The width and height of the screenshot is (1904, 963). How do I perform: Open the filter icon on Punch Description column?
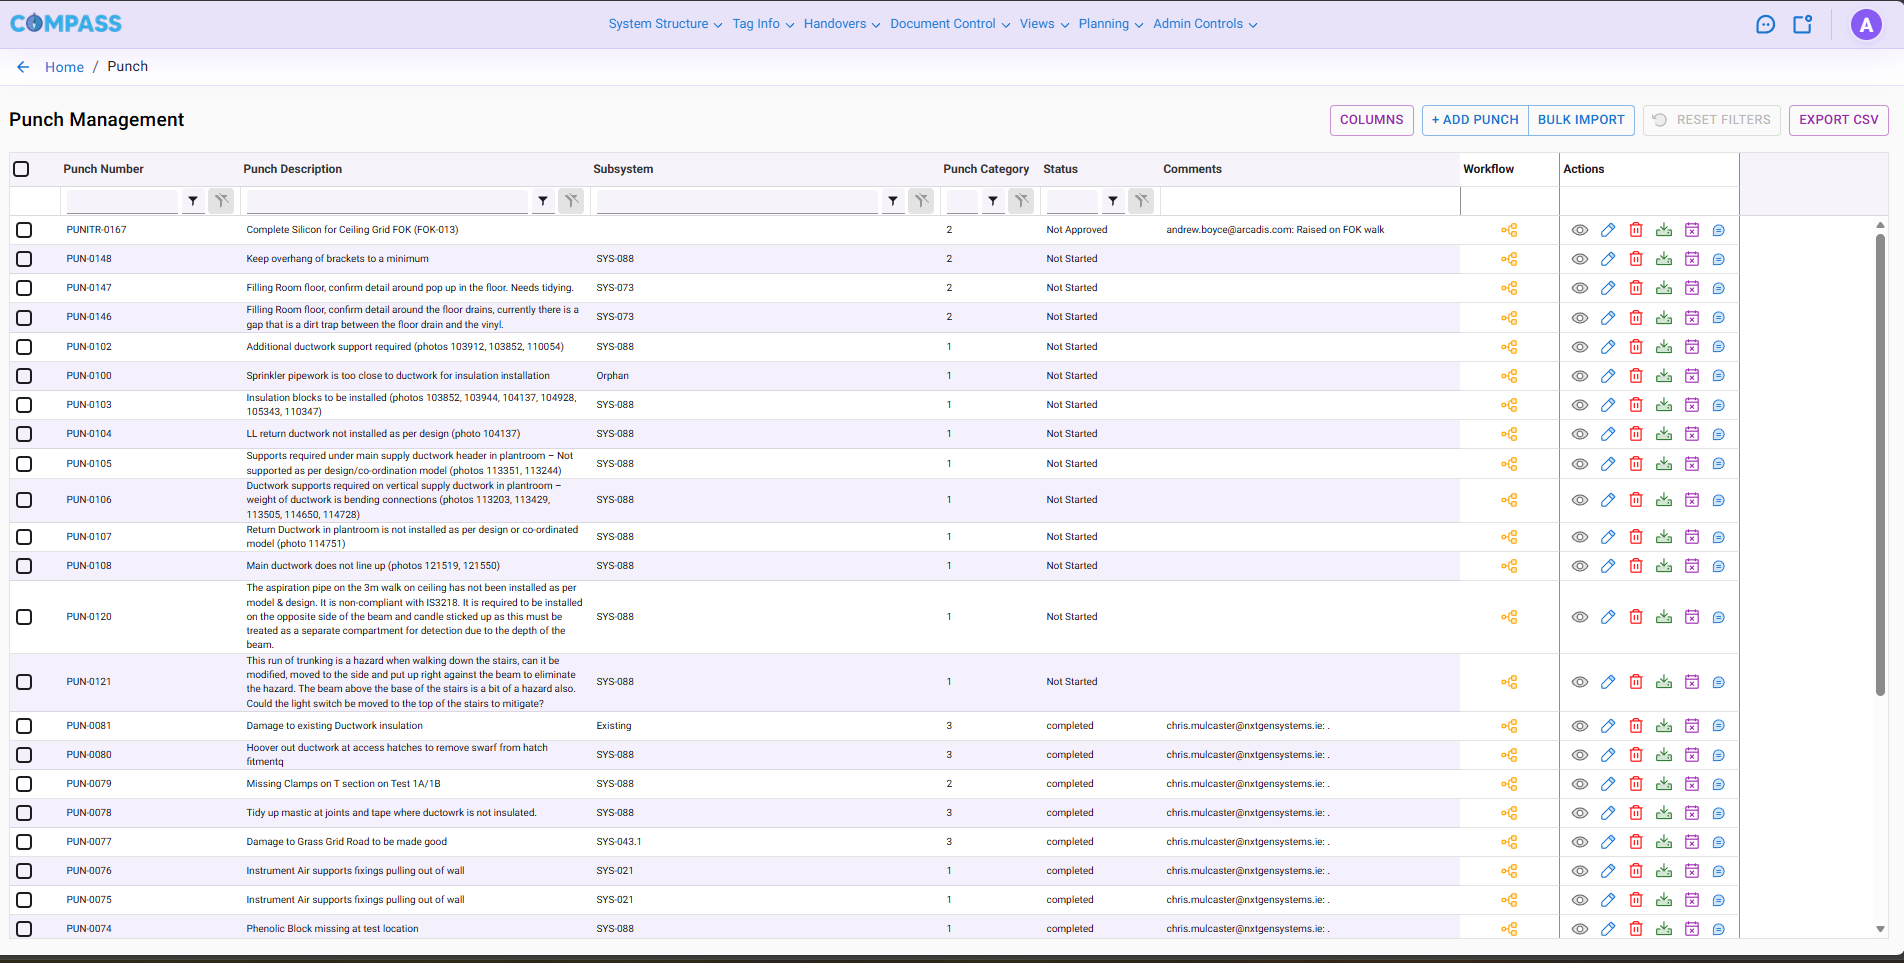[x=542, y=200]
